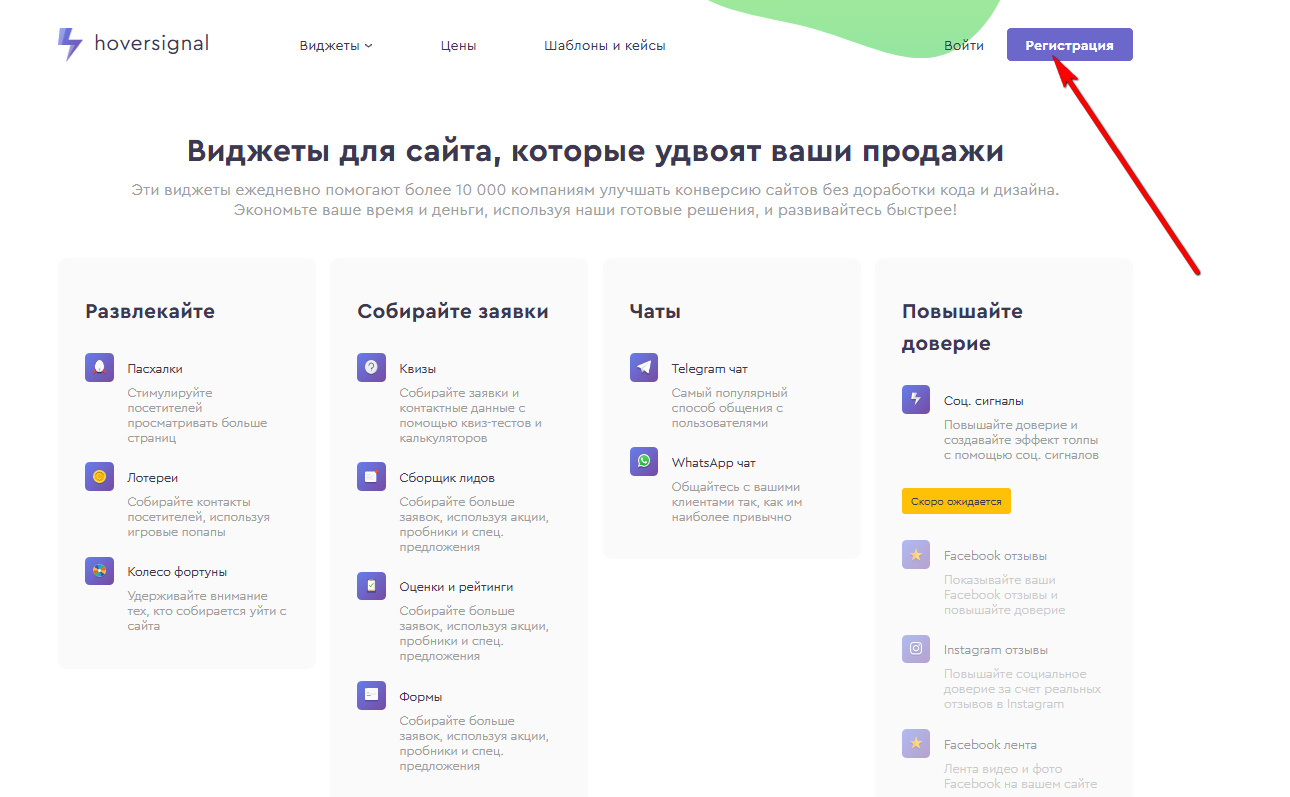Click the Соц. сигналы lightning icon
Viewport: 1290px width, 797px height.
click(916, 400)
